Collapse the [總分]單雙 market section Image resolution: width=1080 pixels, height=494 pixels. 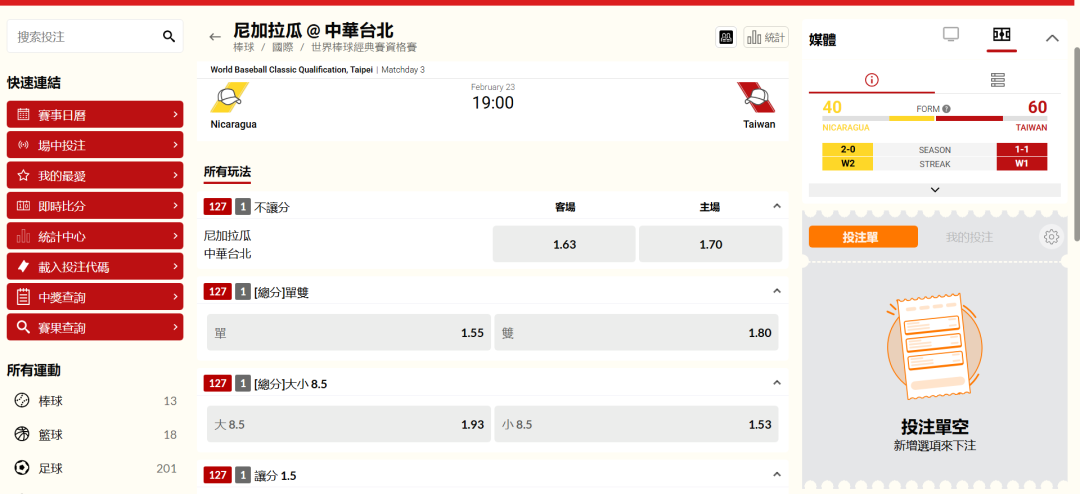[777, 291]
